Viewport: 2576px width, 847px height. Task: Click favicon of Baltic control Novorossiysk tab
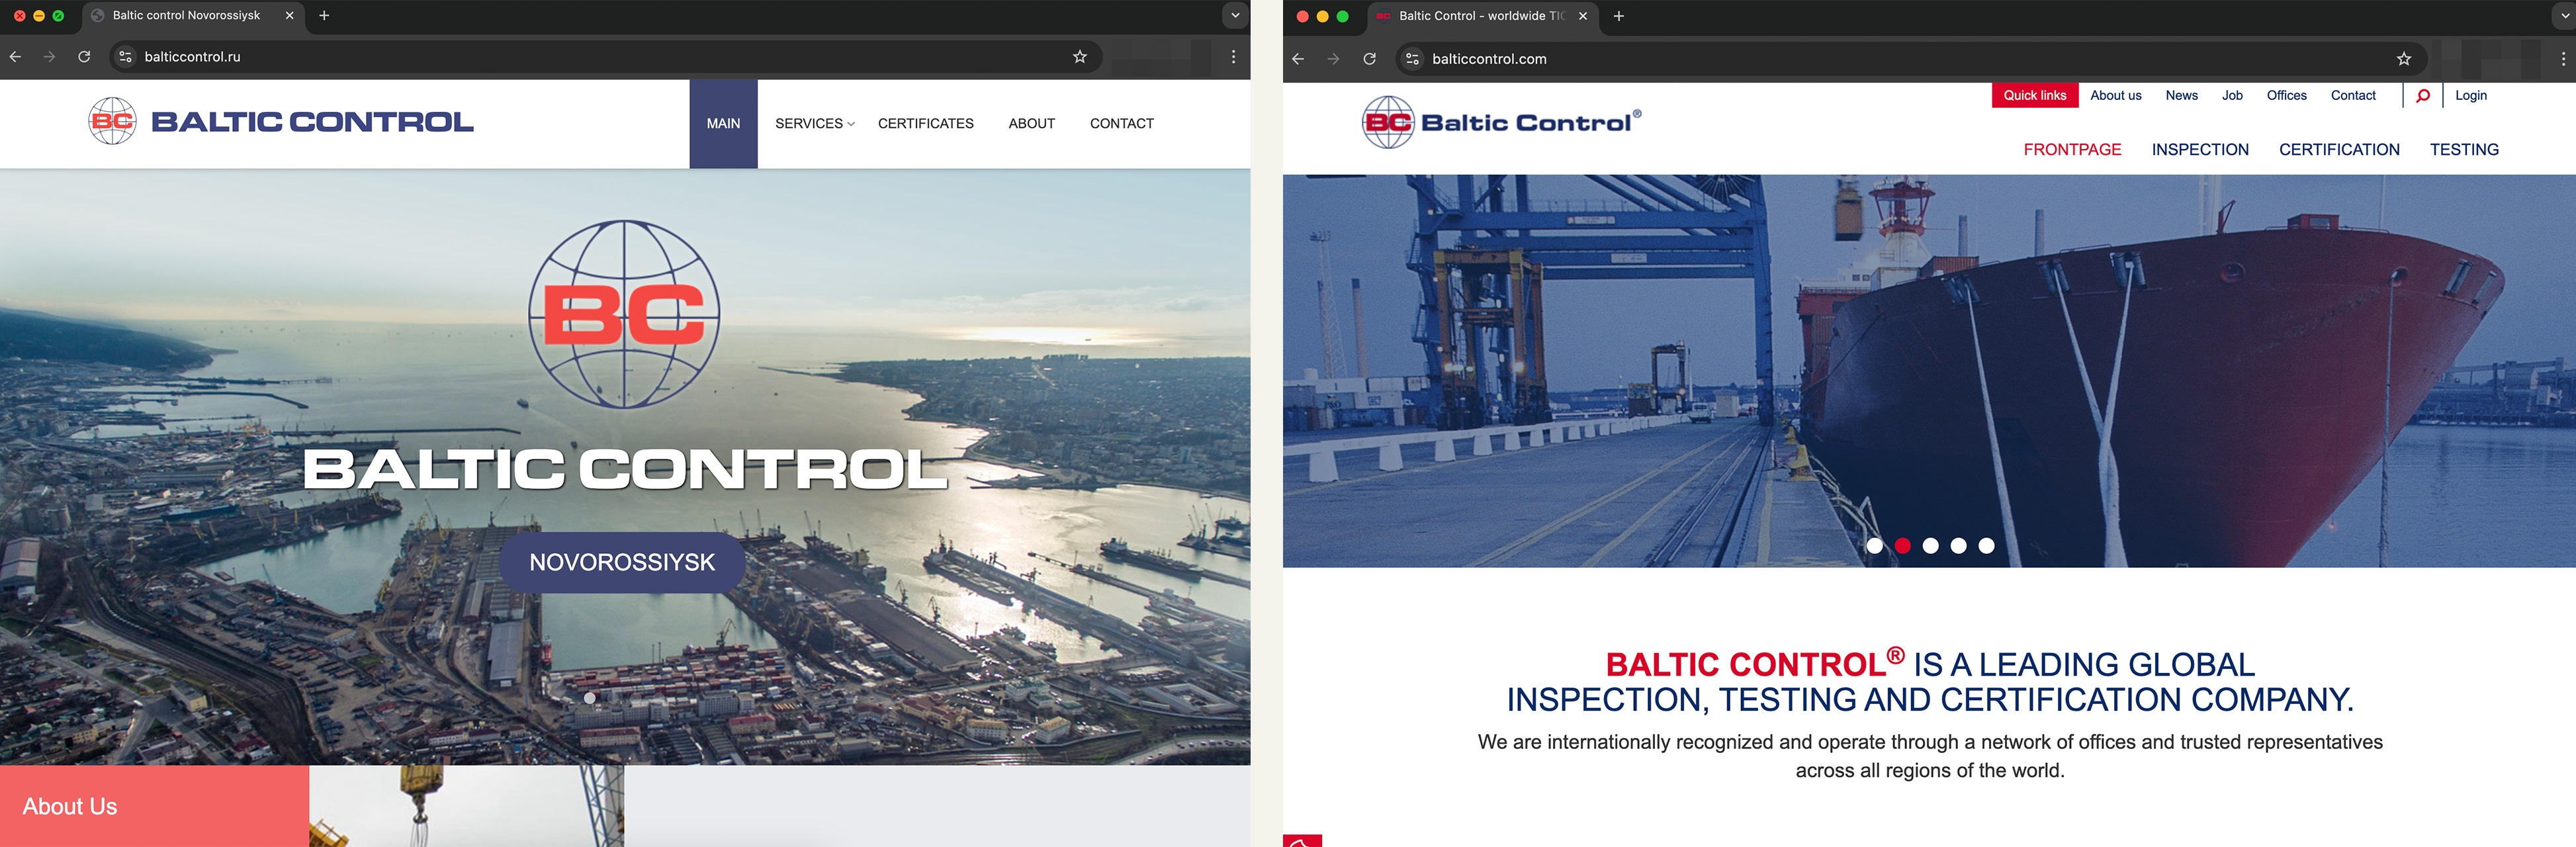click(98, 15)
